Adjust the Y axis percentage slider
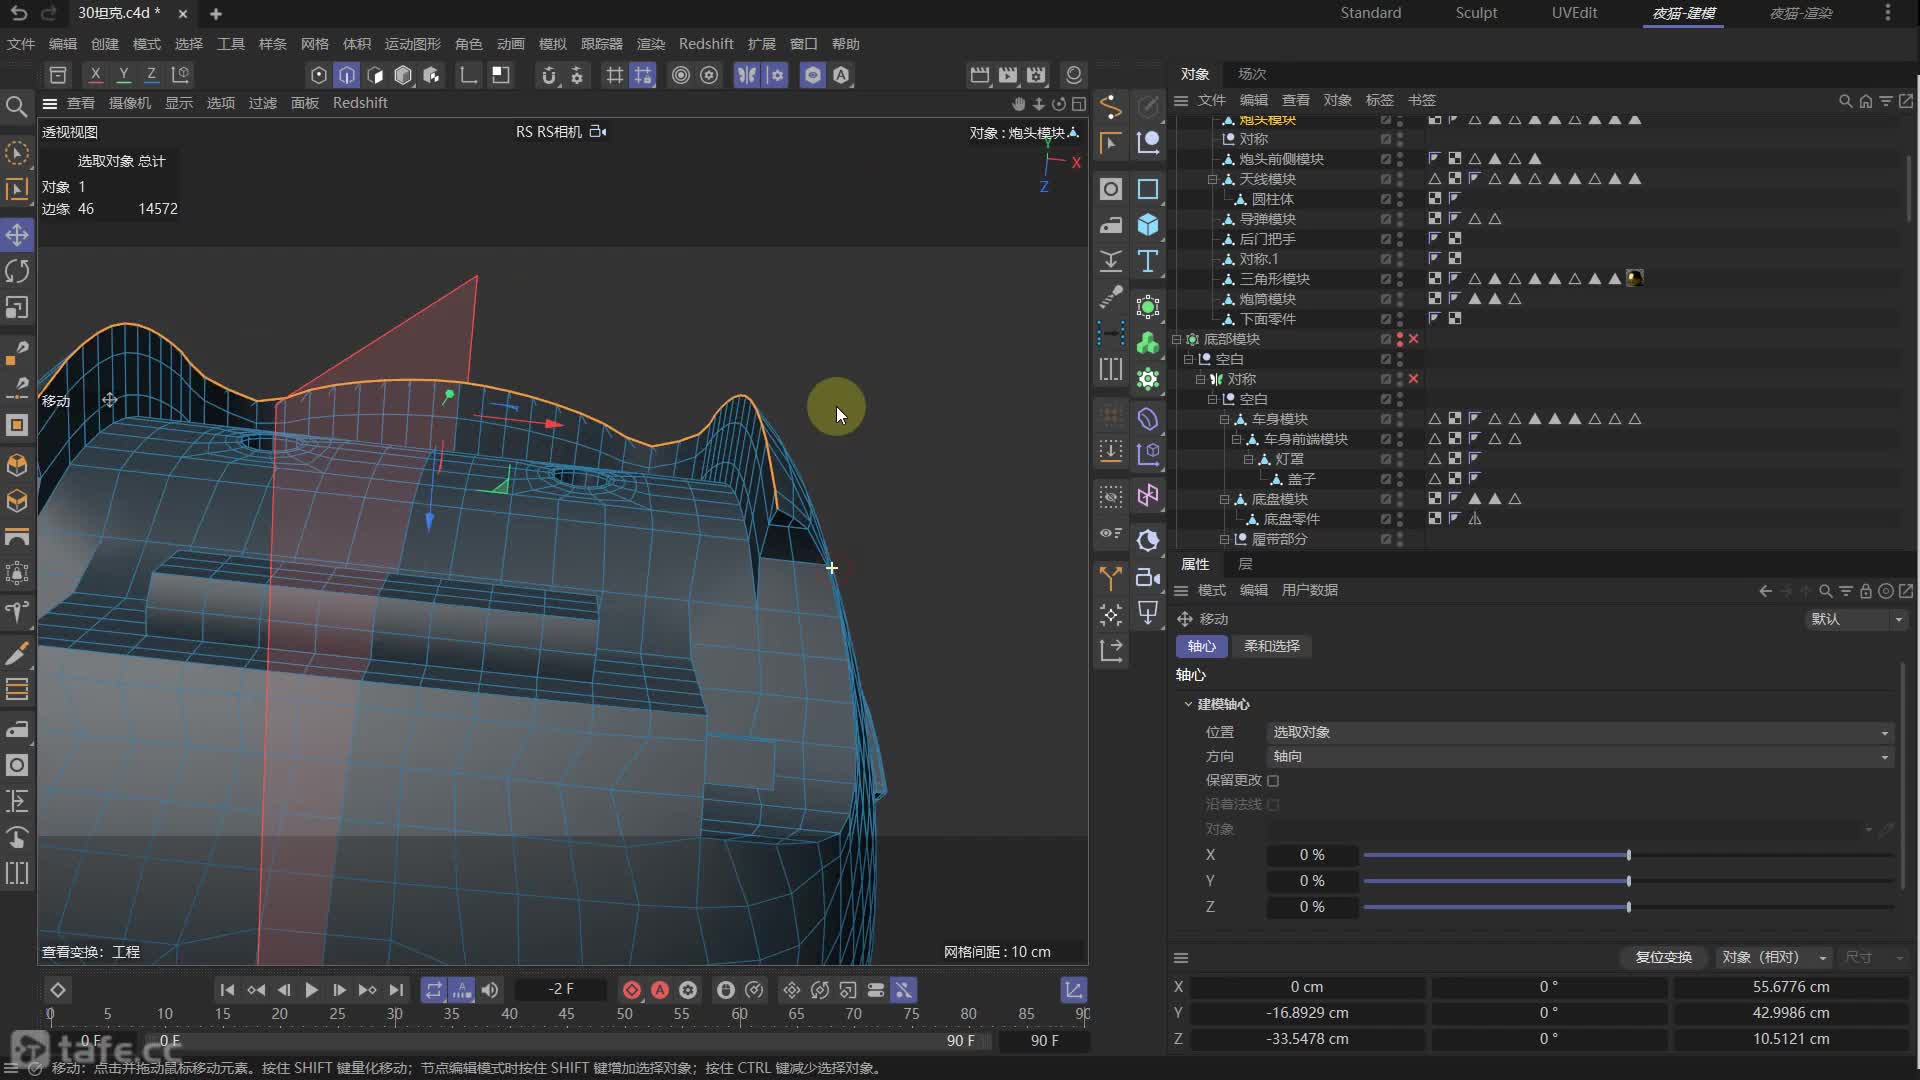The height and width of the screenshot is (1080, 1920). (1628, 882)
